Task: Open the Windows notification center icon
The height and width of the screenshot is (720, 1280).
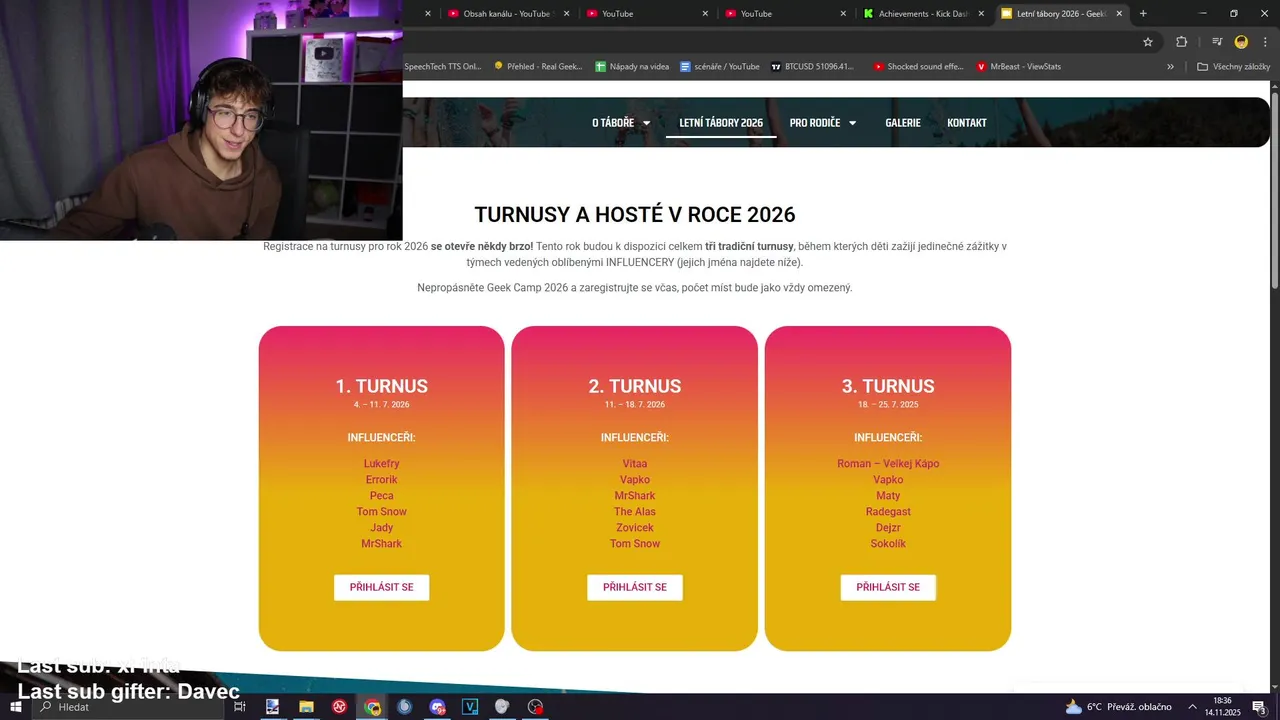Action: click(1259, 707)
